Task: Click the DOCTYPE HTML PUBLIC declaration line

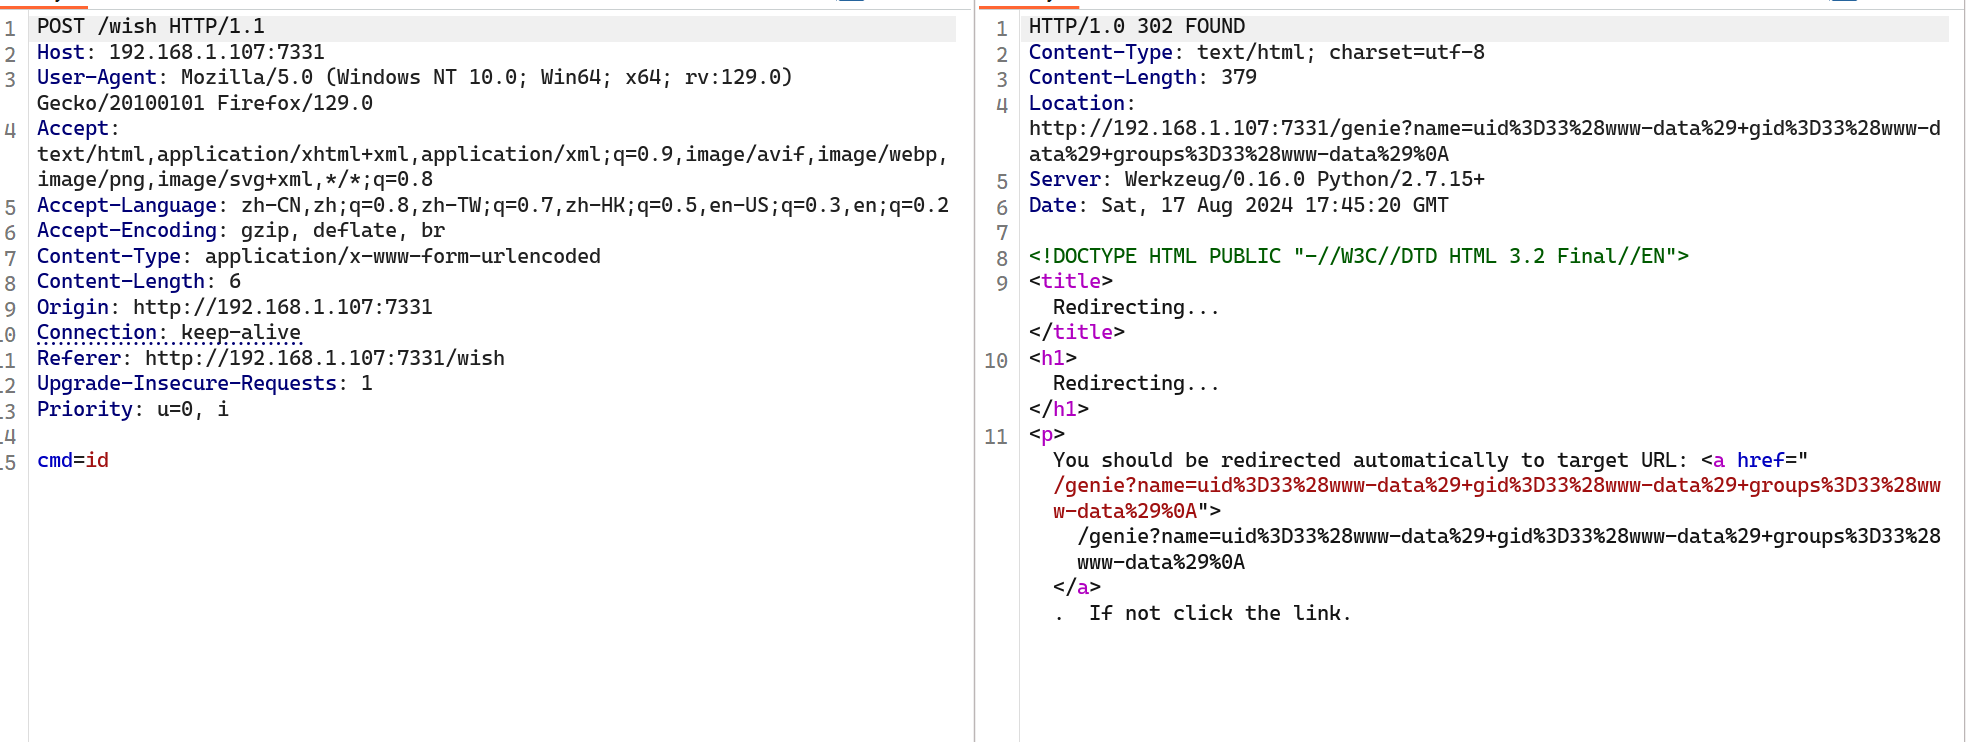Action: tap(1359, 256)
